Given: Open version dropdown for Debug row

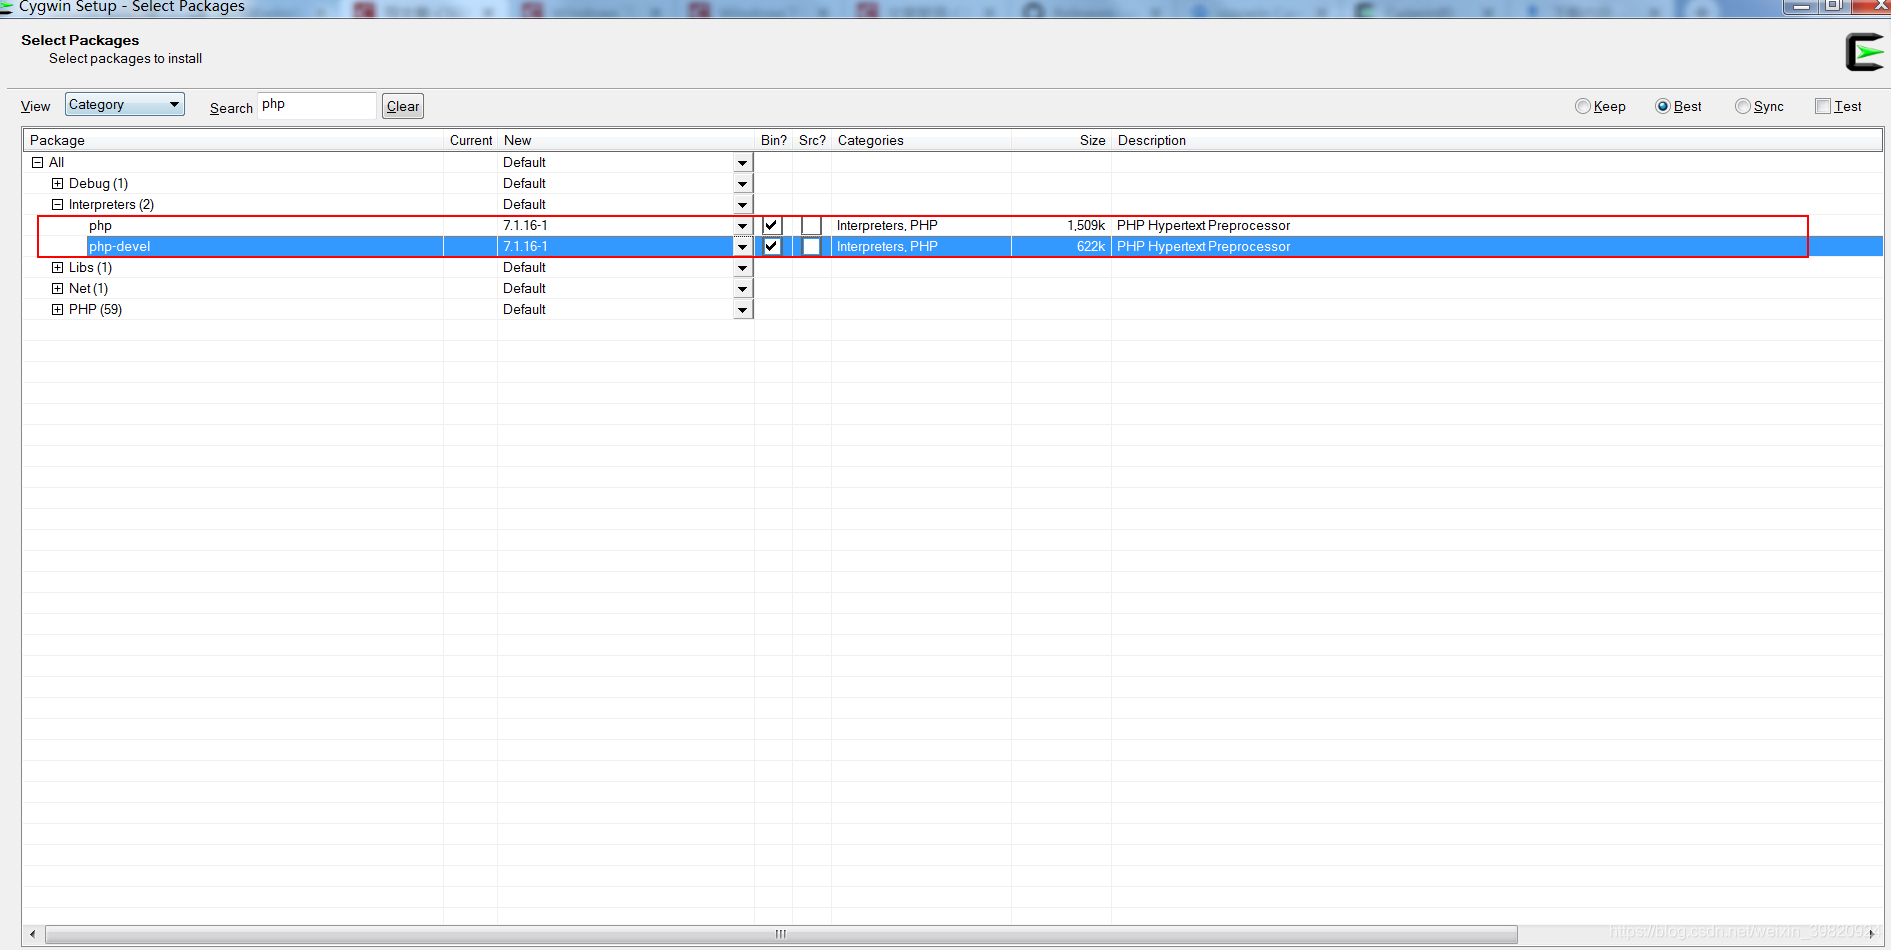Looking at the screenshot, I should 742,184.
